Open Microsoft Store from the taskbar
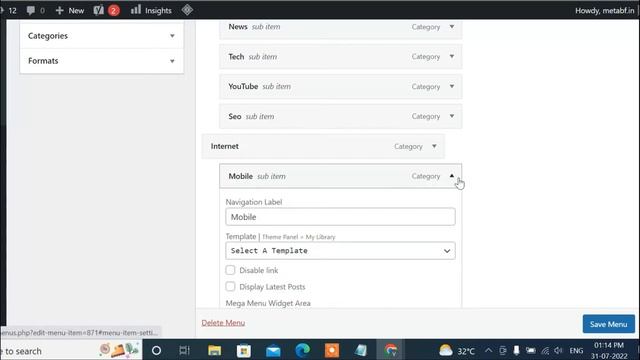Viewport: 640px width, 360px height. pos(244,350)
